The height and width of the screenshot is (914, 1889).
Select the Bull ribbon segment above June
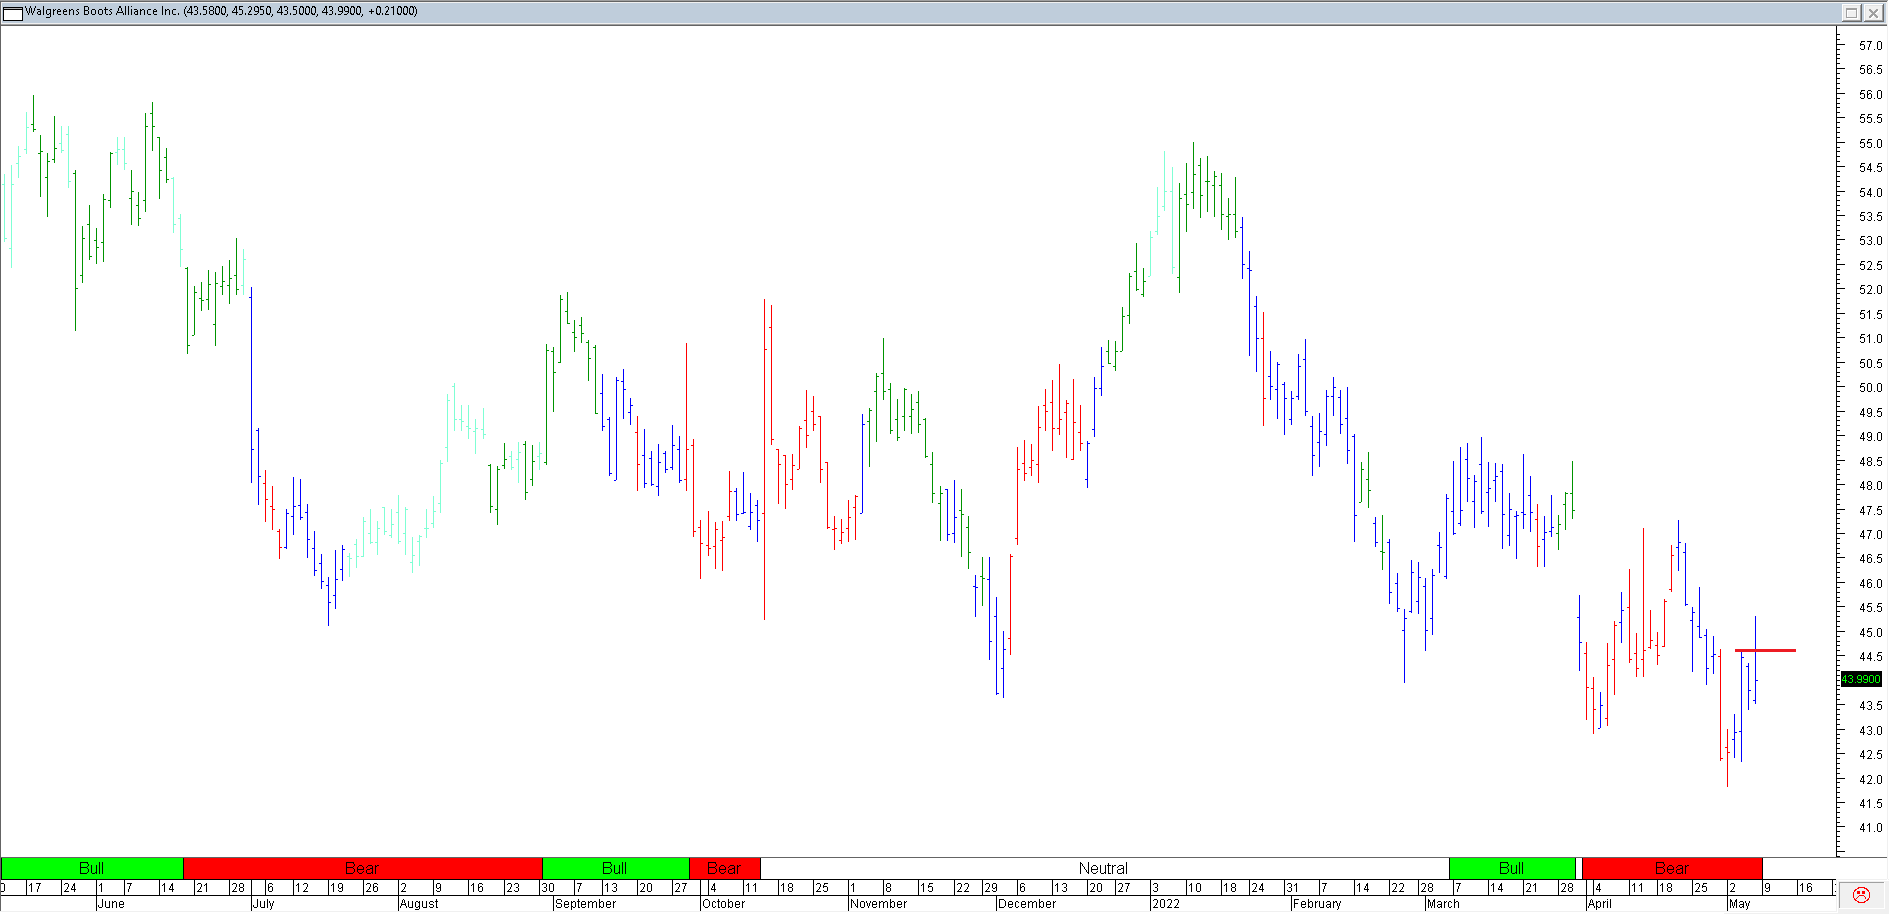pyautogui.click(x=92, y=868)
